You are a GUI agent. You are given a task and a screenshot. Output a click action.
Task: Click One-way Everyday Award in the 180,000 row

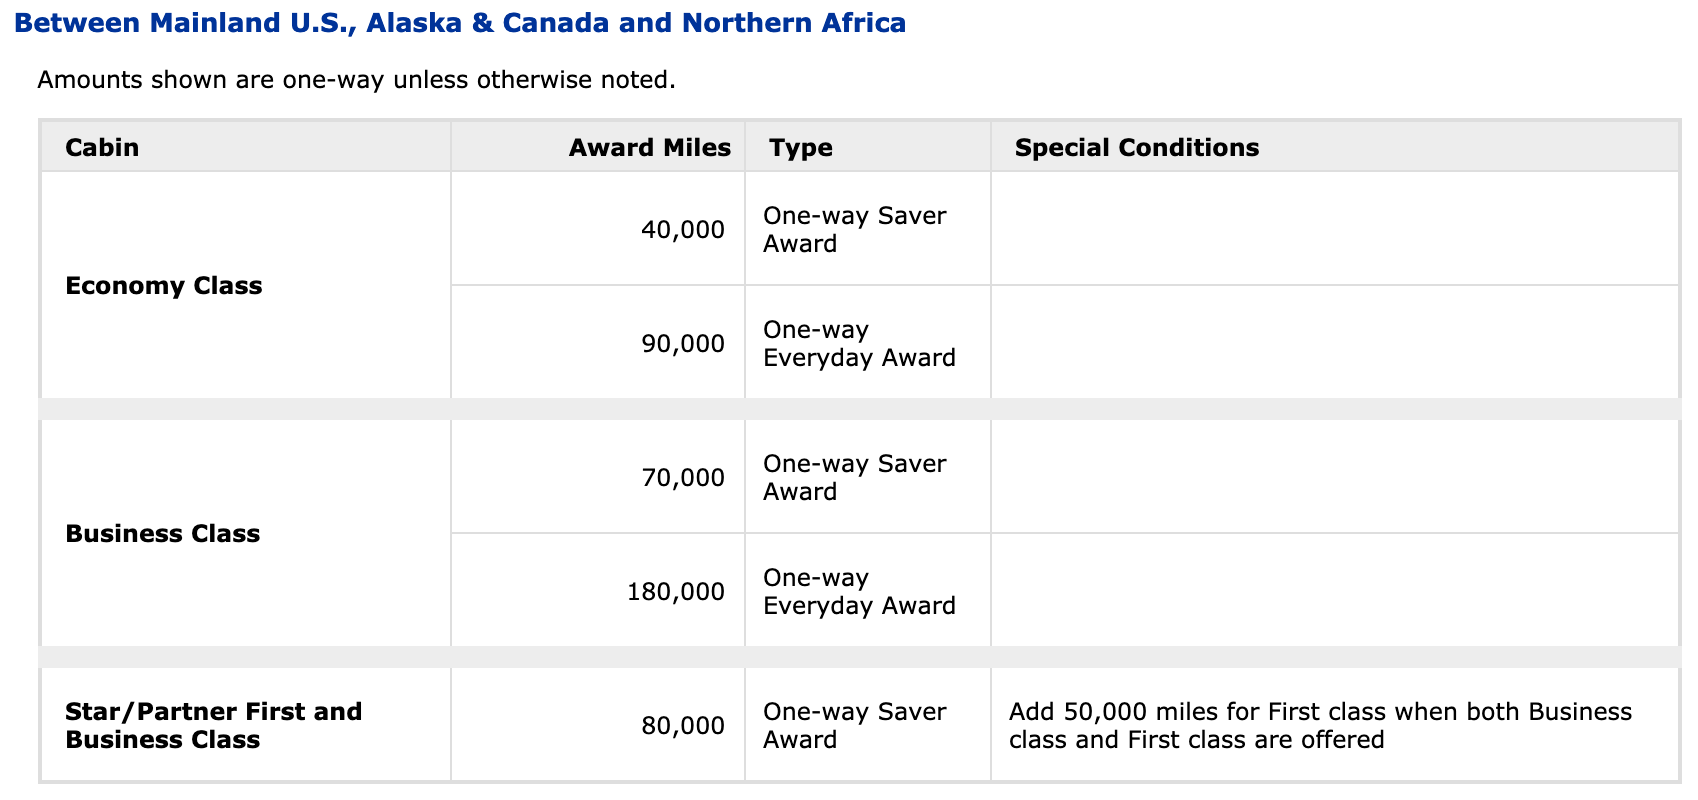858,592
